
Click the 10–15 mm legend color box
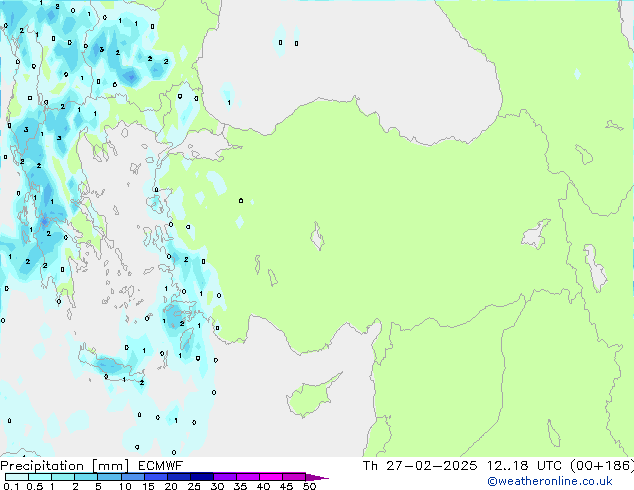(x=132, y=477)
